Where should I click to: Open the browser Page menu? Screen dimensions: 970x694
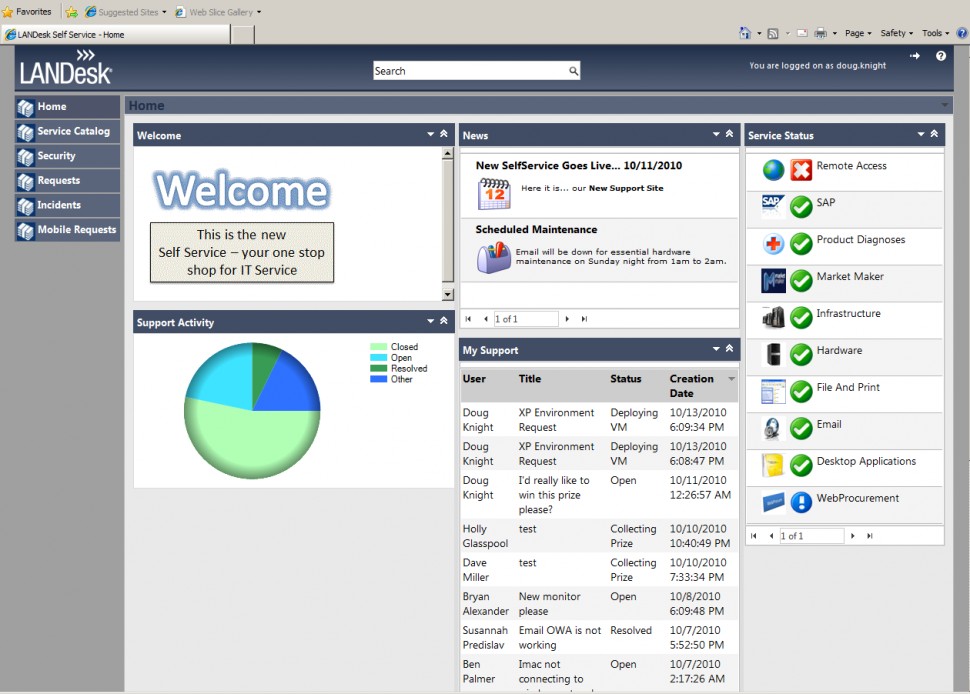pos(858,33)
